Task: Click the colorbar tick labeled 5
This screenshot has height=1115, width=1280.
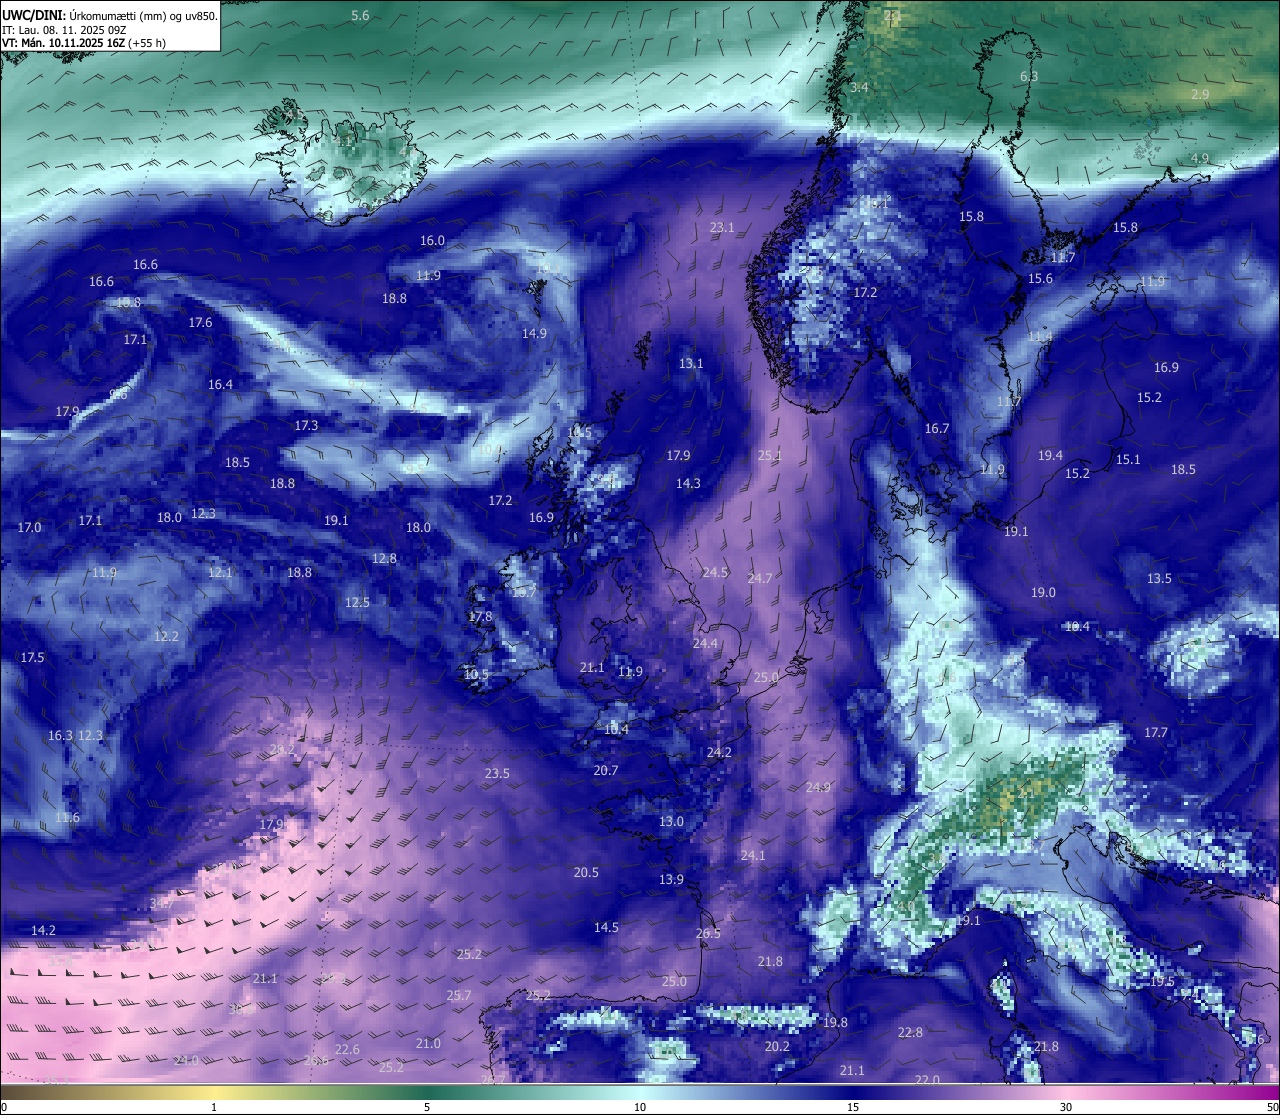Action: click(x=427, y=1107)
